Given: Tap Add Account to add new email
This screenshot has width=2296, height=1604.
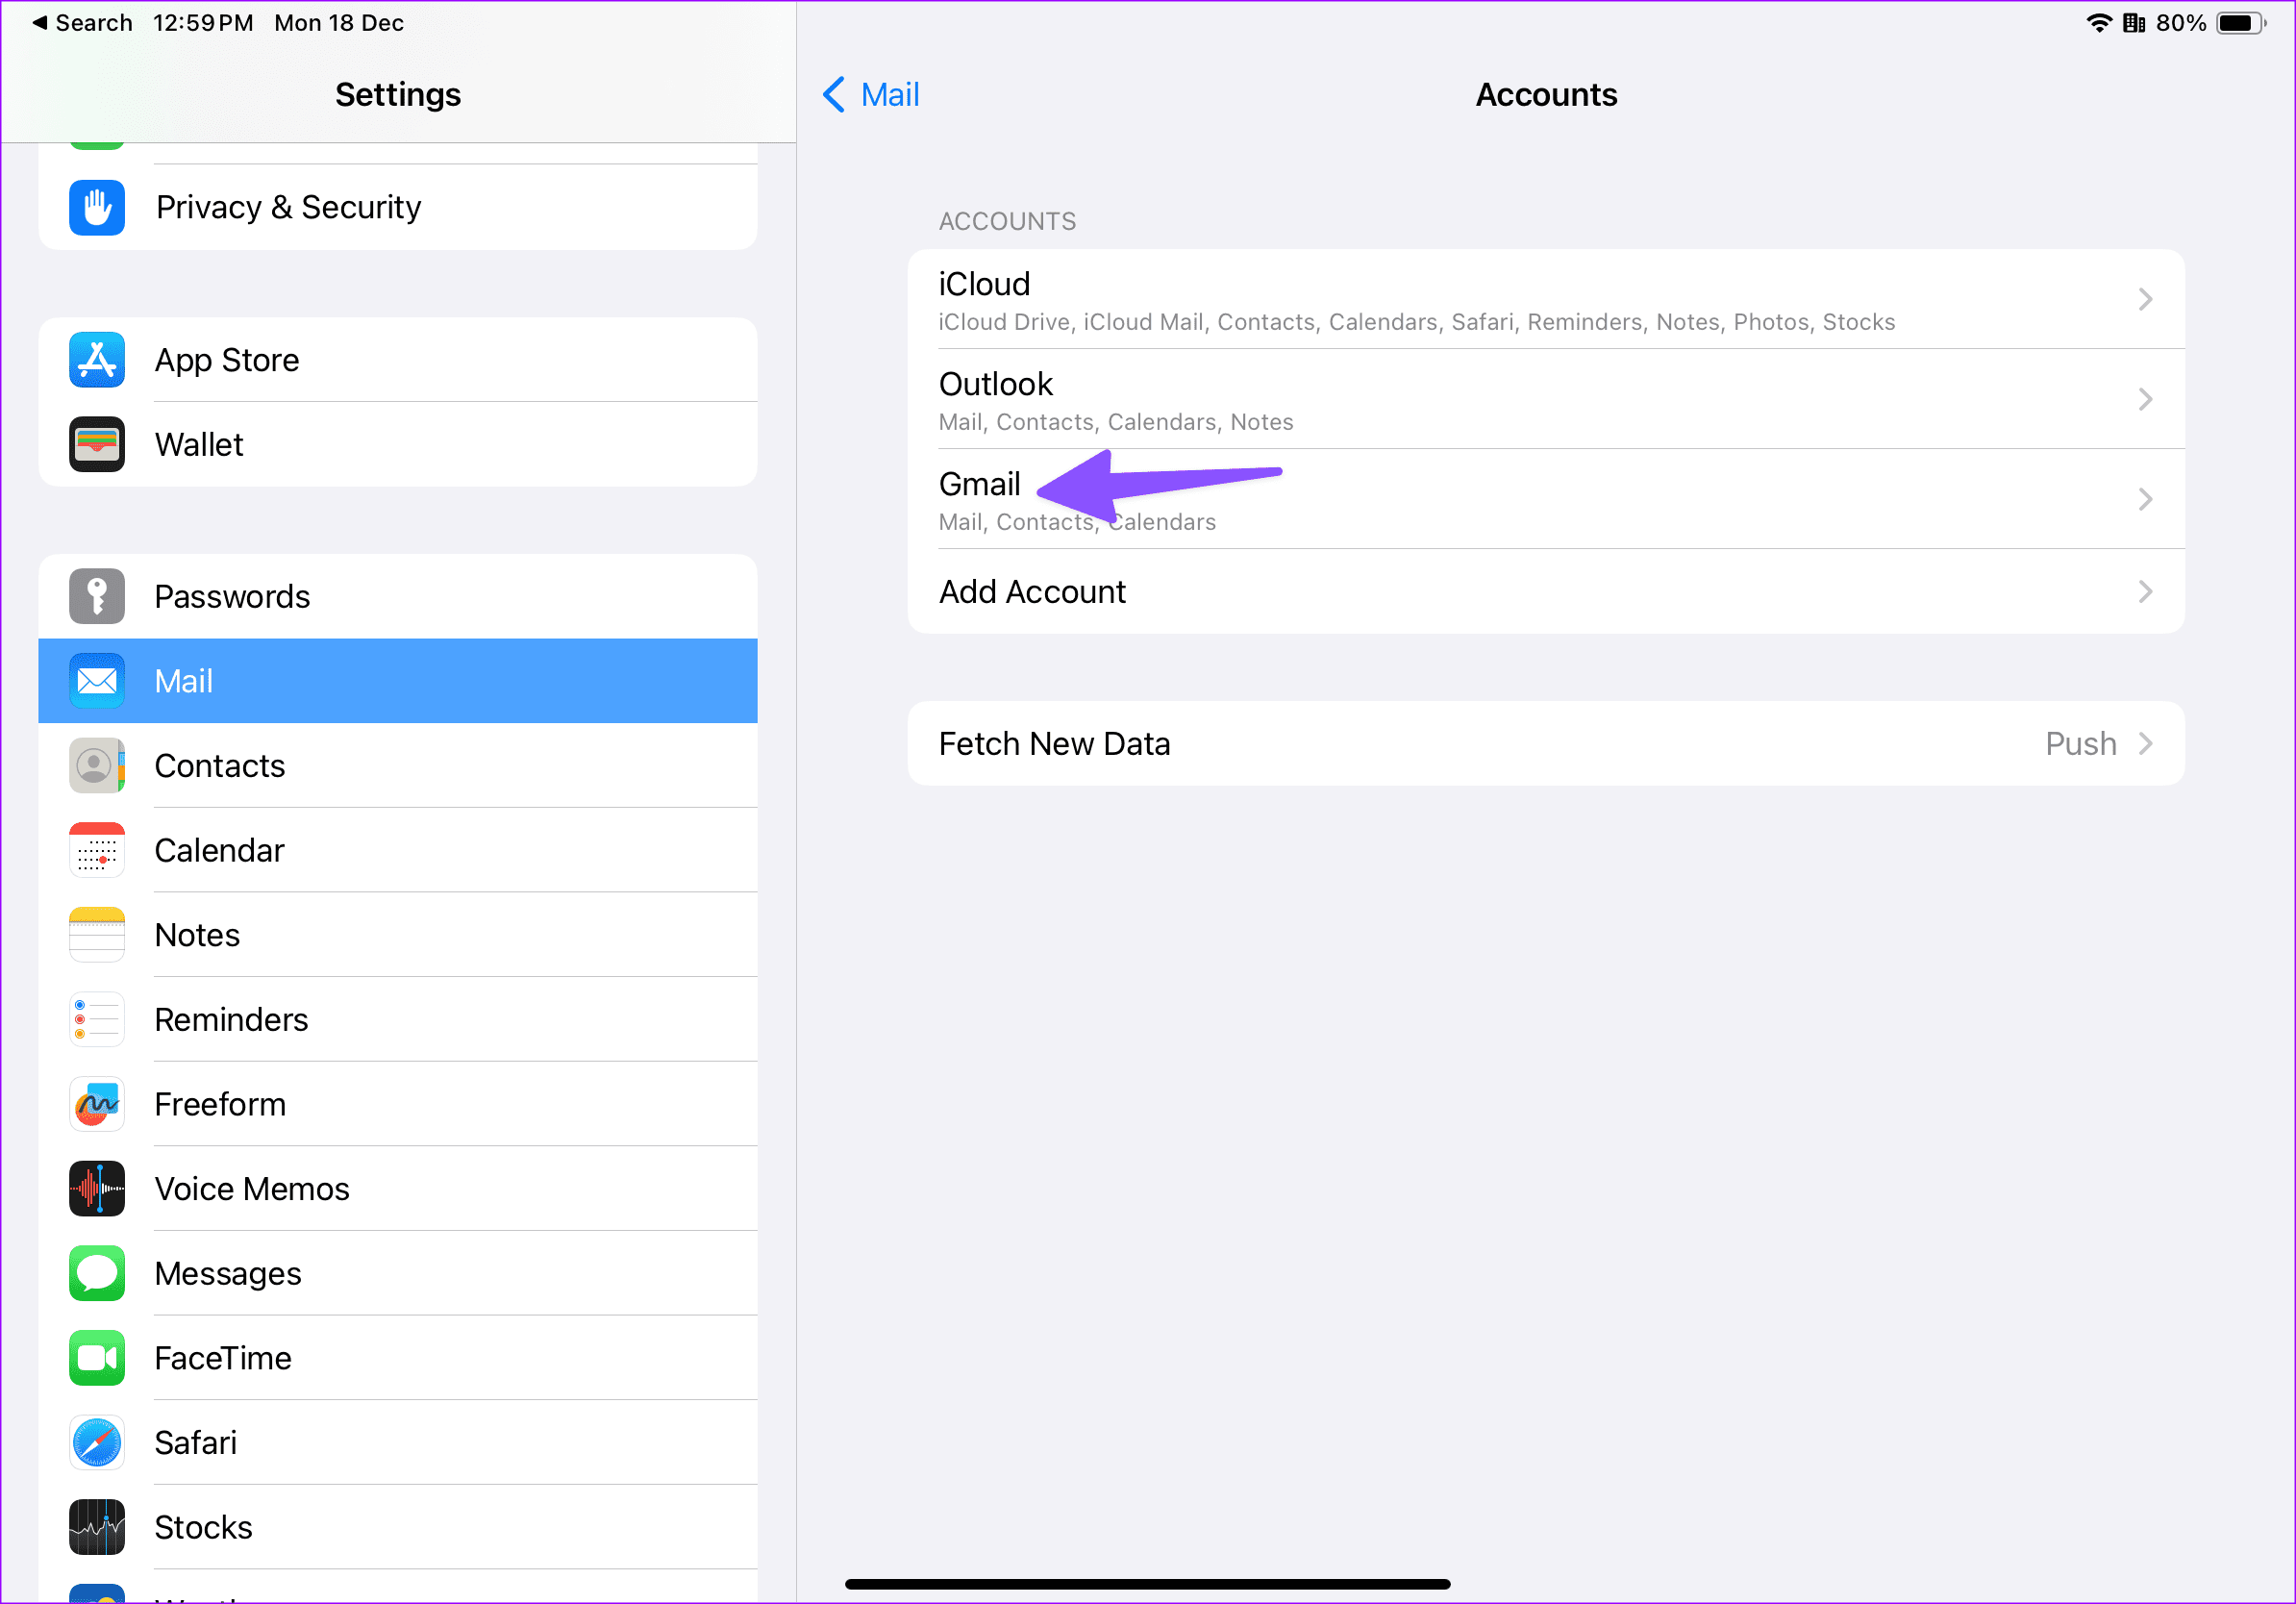Looking at the screenshot, I should click(x=1546, y=591).
